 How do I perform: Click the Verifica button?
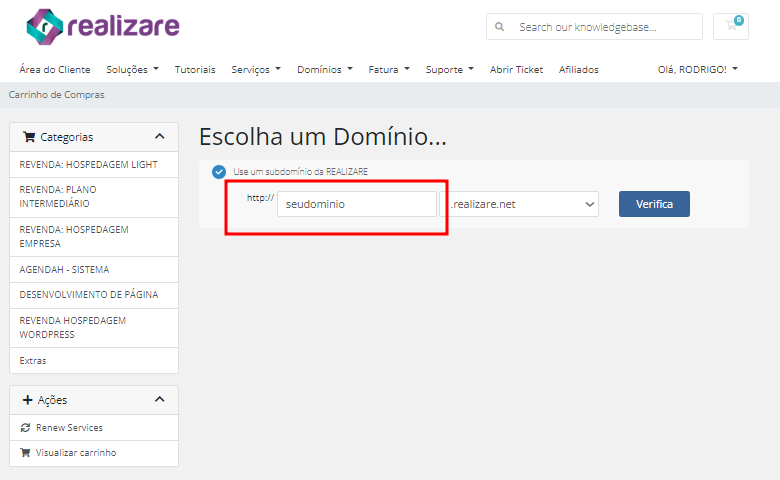click(x=654, y=204)
